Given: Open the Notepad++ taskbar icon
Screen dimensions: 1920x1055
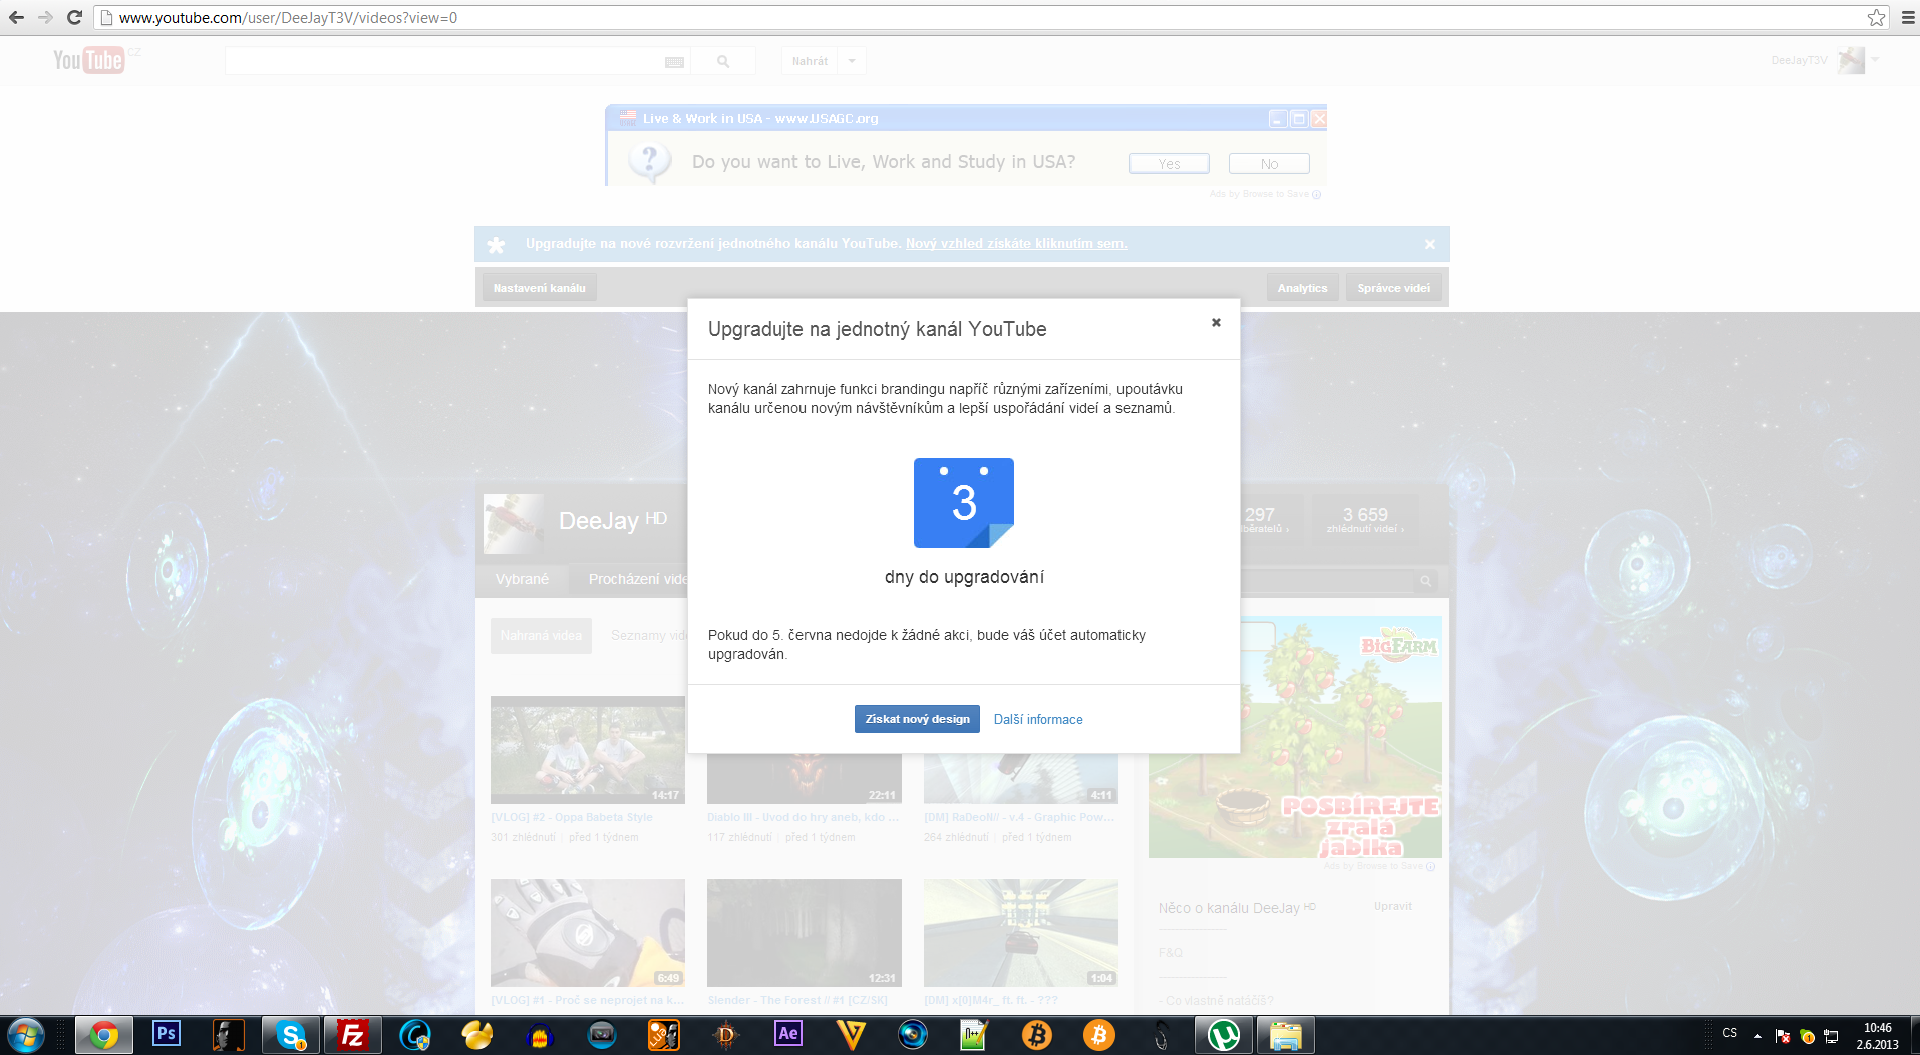Looking at the screenshot, I should pos(974,1035).
